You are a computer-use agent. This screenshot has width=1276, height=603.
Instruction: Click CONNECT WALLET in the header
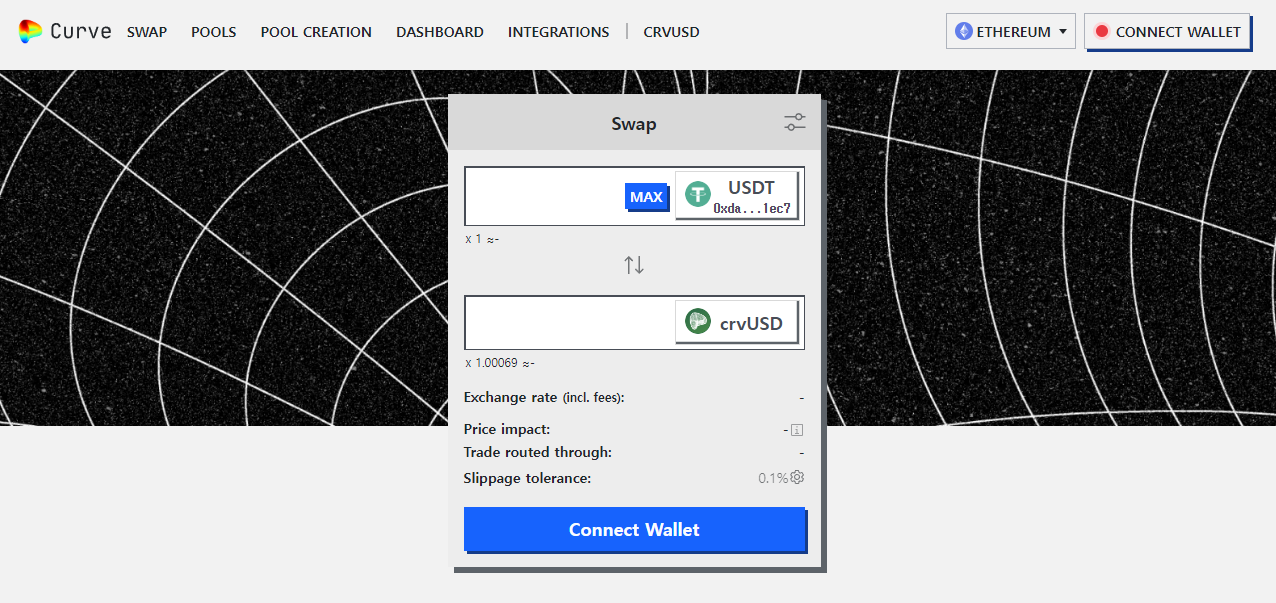click(x=1167, y=32)
